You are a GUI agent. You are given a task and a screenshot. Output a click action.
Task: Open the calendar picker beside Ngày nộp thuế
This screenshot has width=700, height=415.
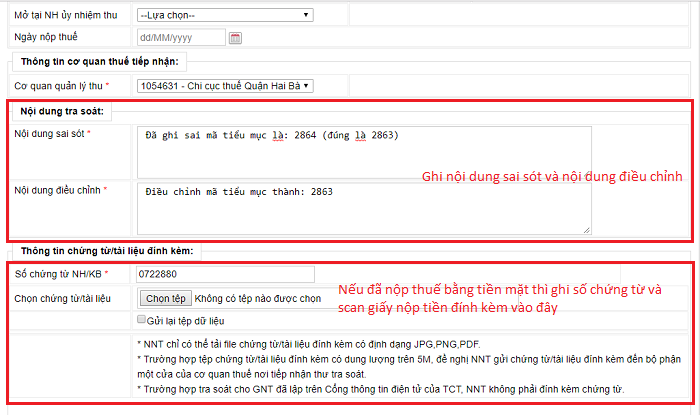[x=236, y=38]
